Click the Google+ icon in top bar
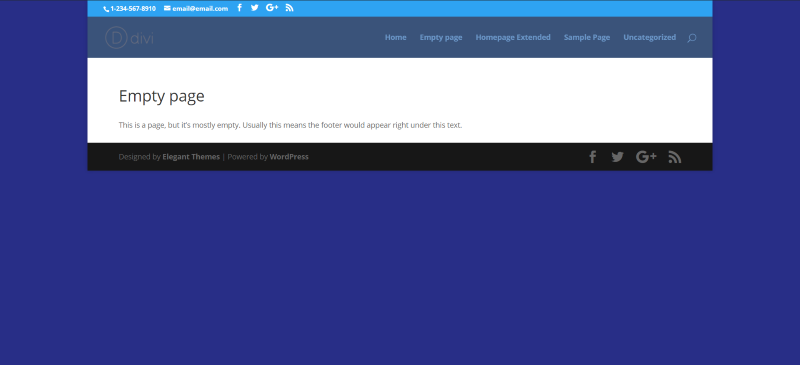Screen dimensions: 800x365 272,8
